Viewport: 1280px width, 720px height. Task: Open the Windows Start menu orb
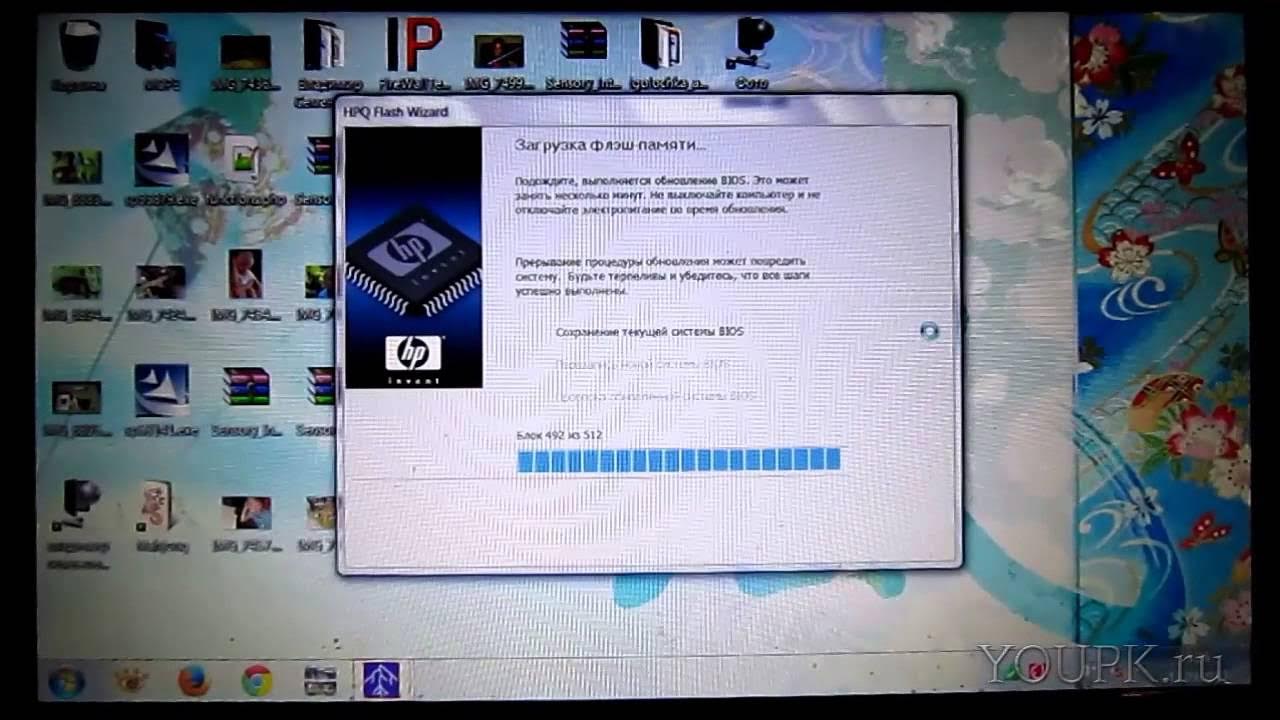coord(67,682)
